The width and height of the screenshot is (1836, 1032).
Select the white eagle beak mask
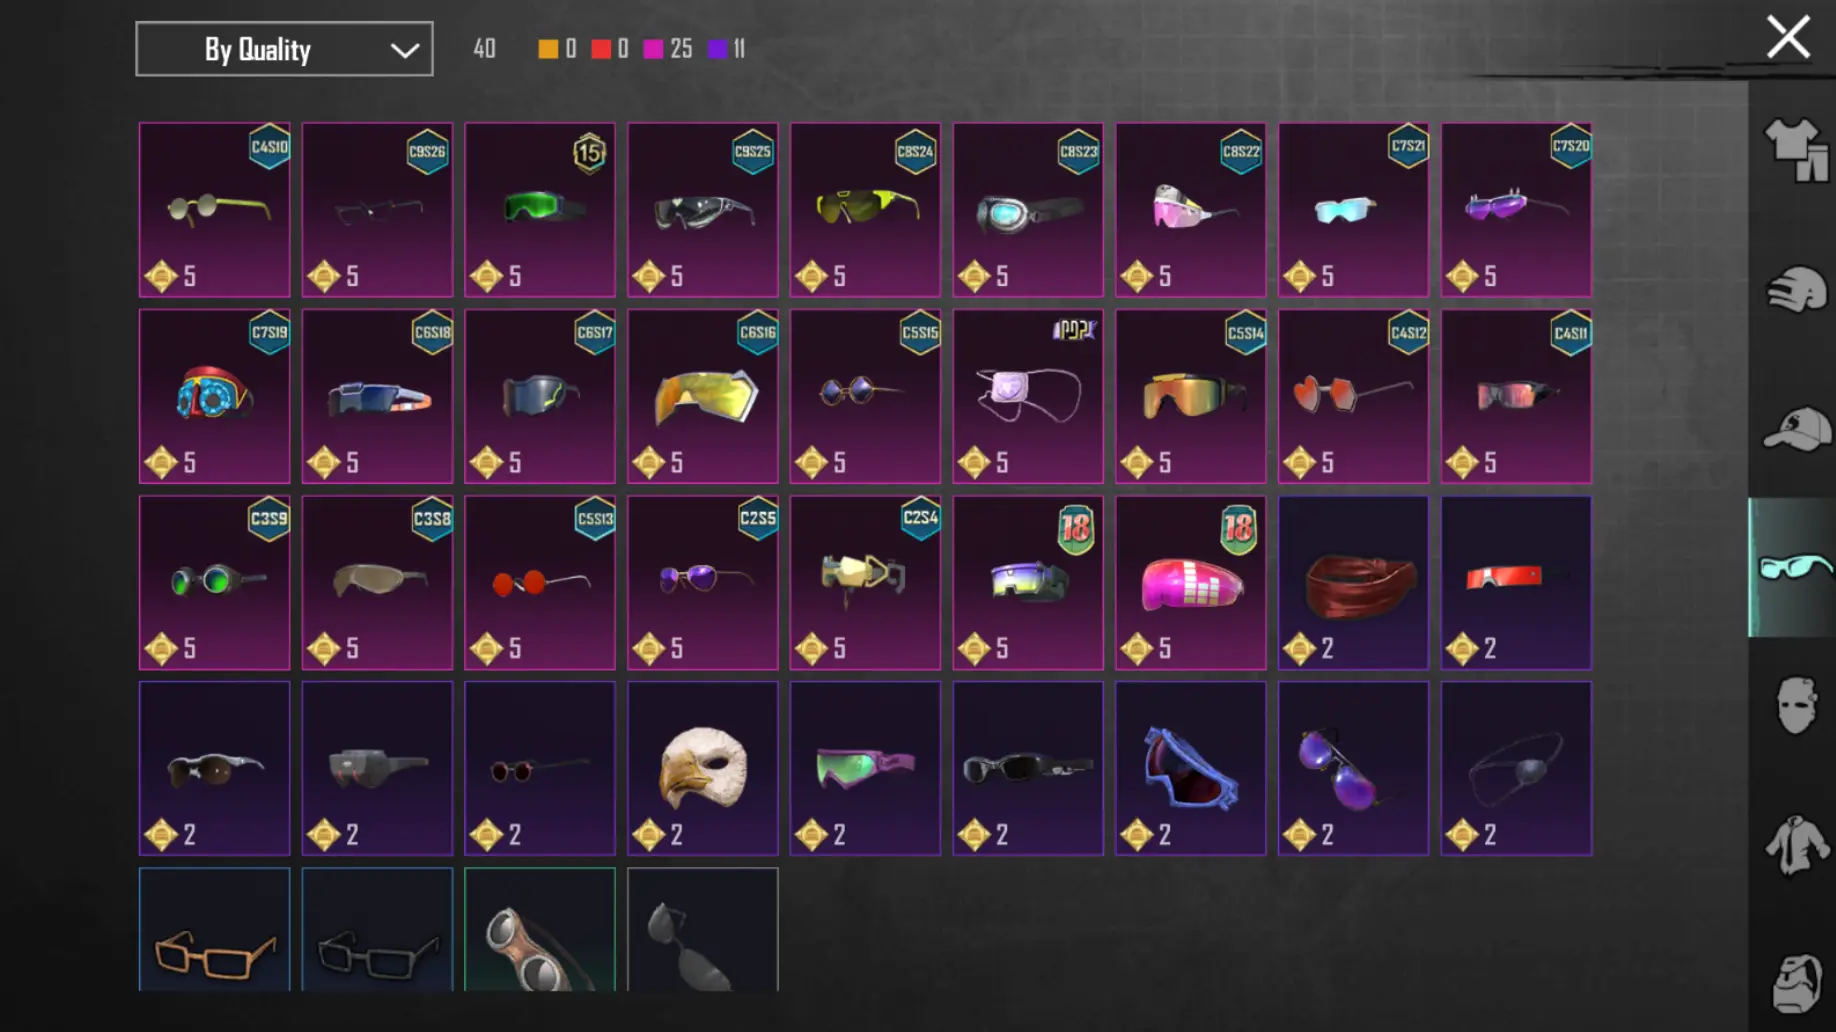pyautogui.click(x=702, y=768)
